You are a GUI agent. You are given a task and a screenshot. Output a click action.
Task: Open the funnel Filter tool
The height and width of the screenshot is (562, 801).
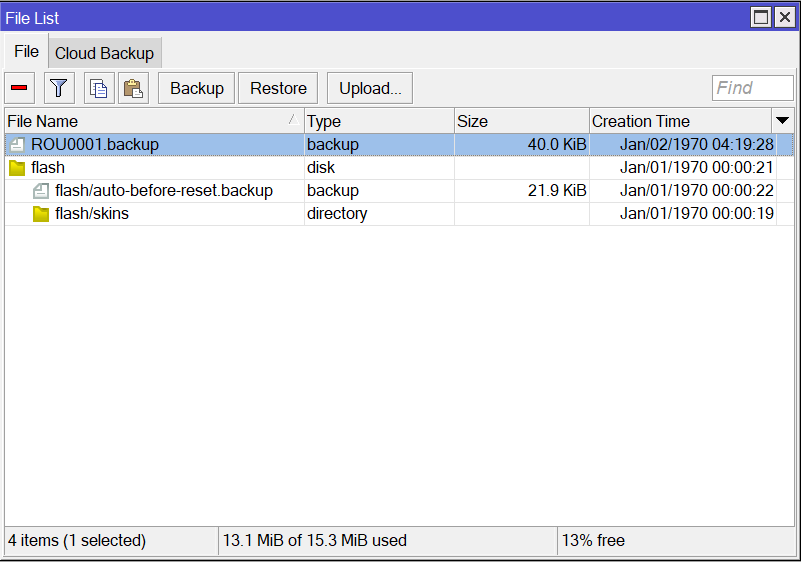[59, 88]
